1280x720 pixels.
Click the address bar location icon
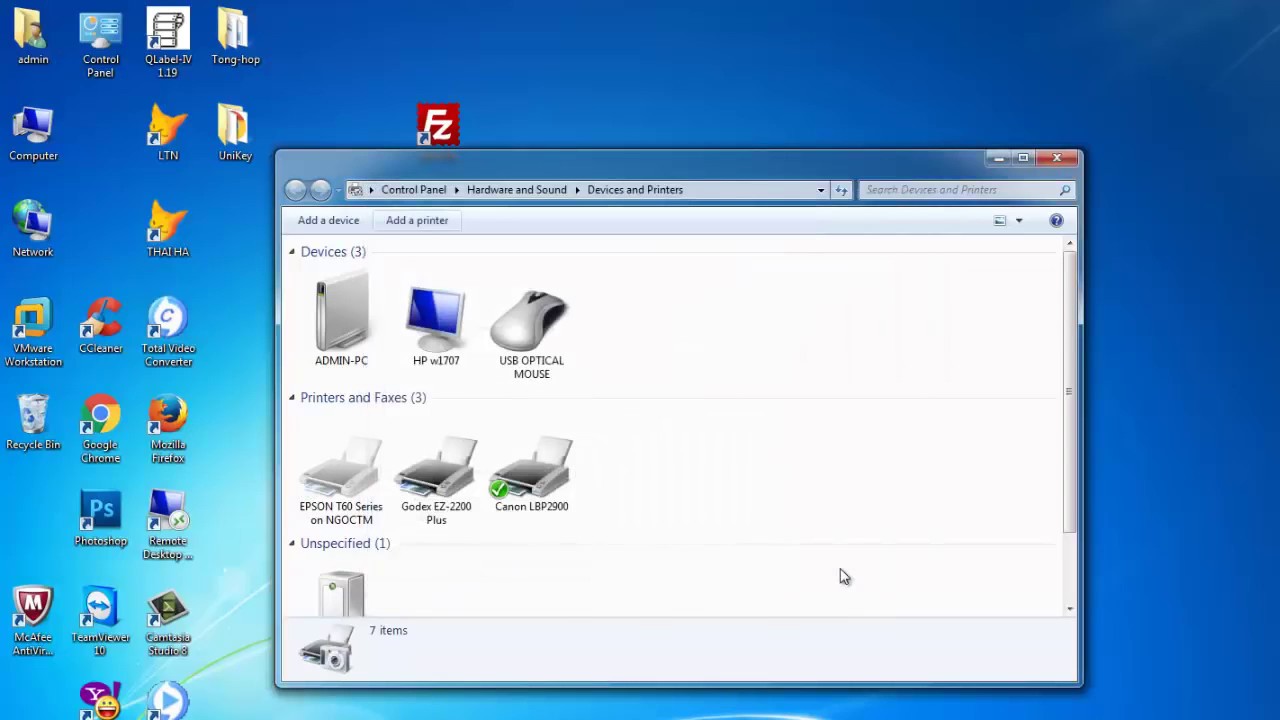355,190
